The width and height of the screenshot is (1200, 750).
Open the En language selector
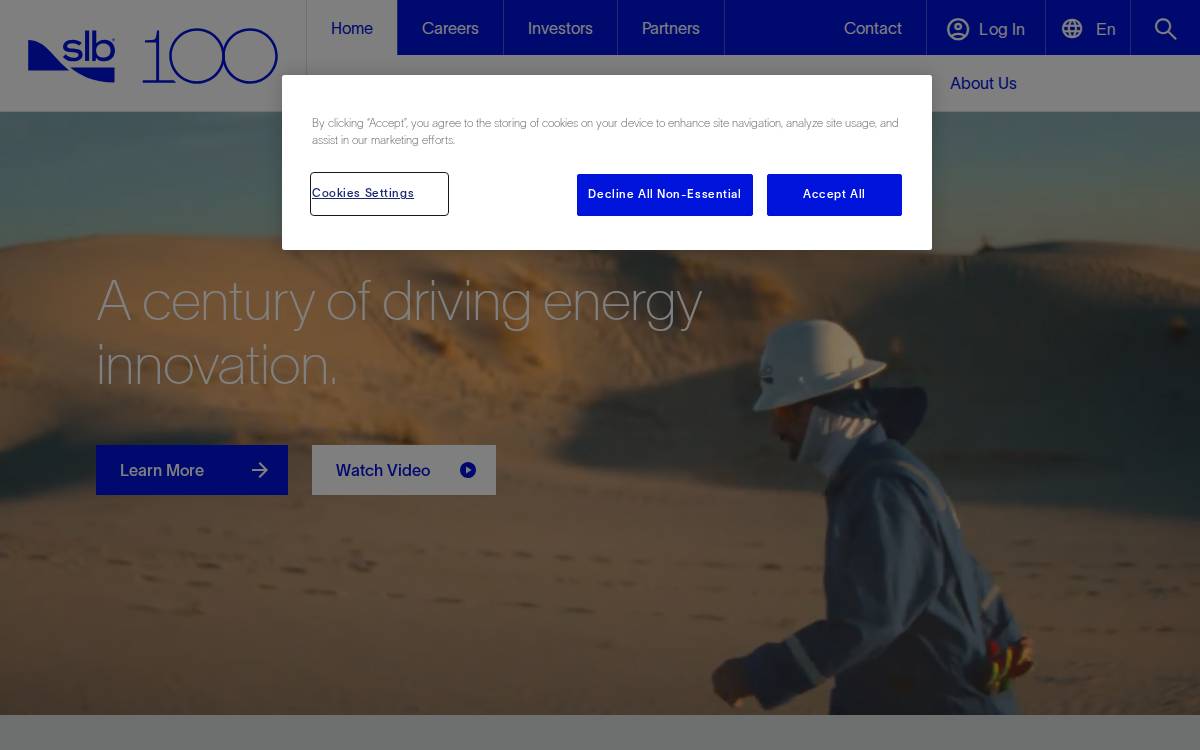1106,29
